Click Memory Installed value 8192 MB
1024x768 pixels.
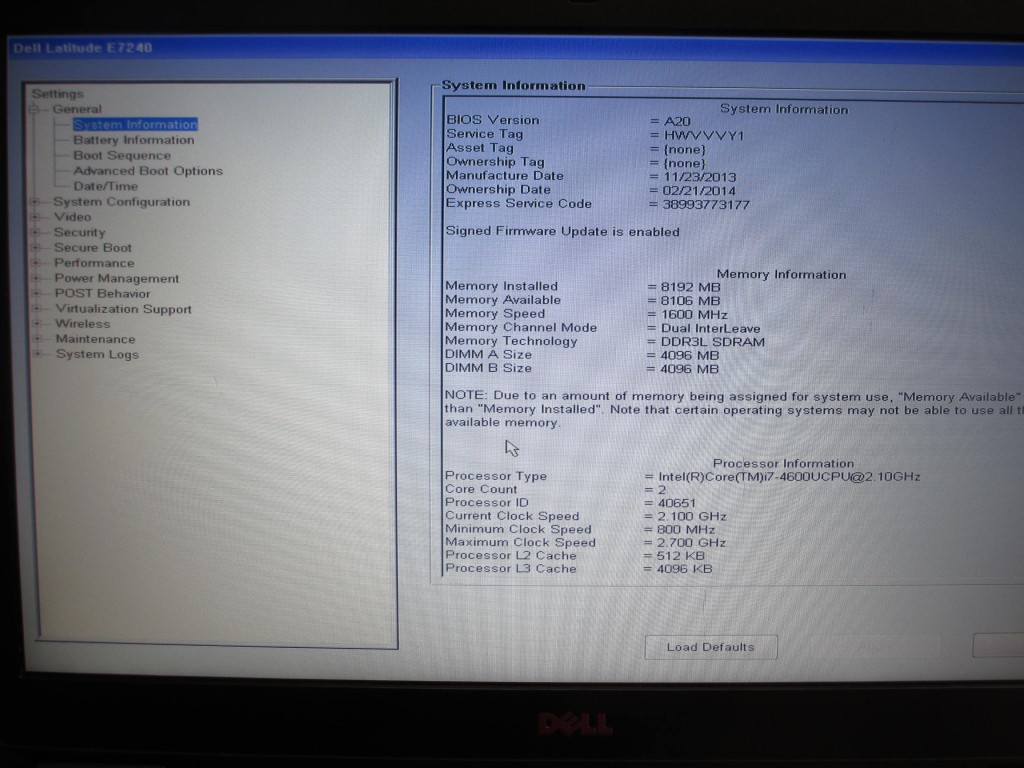point(690,287)
